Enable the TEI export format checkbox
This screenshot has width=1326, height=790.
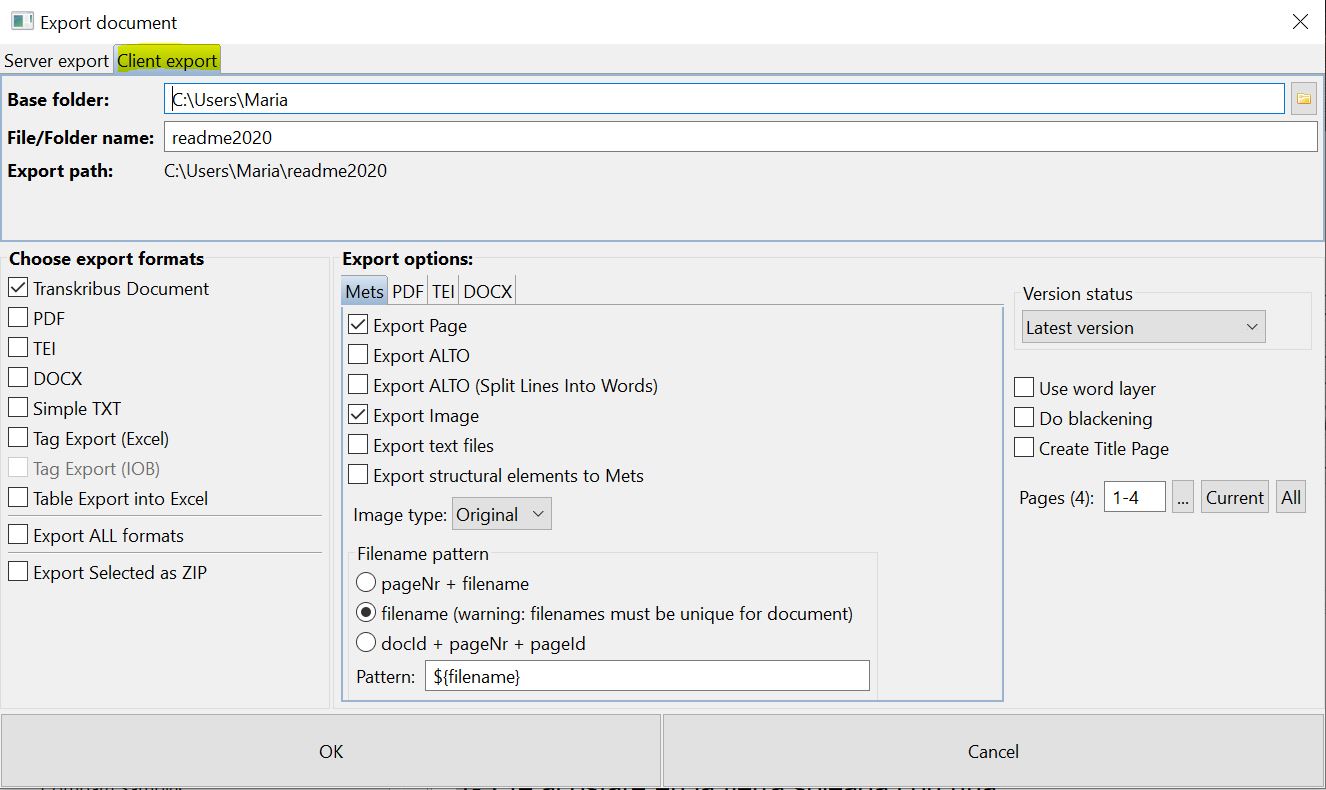pos(18,348)
